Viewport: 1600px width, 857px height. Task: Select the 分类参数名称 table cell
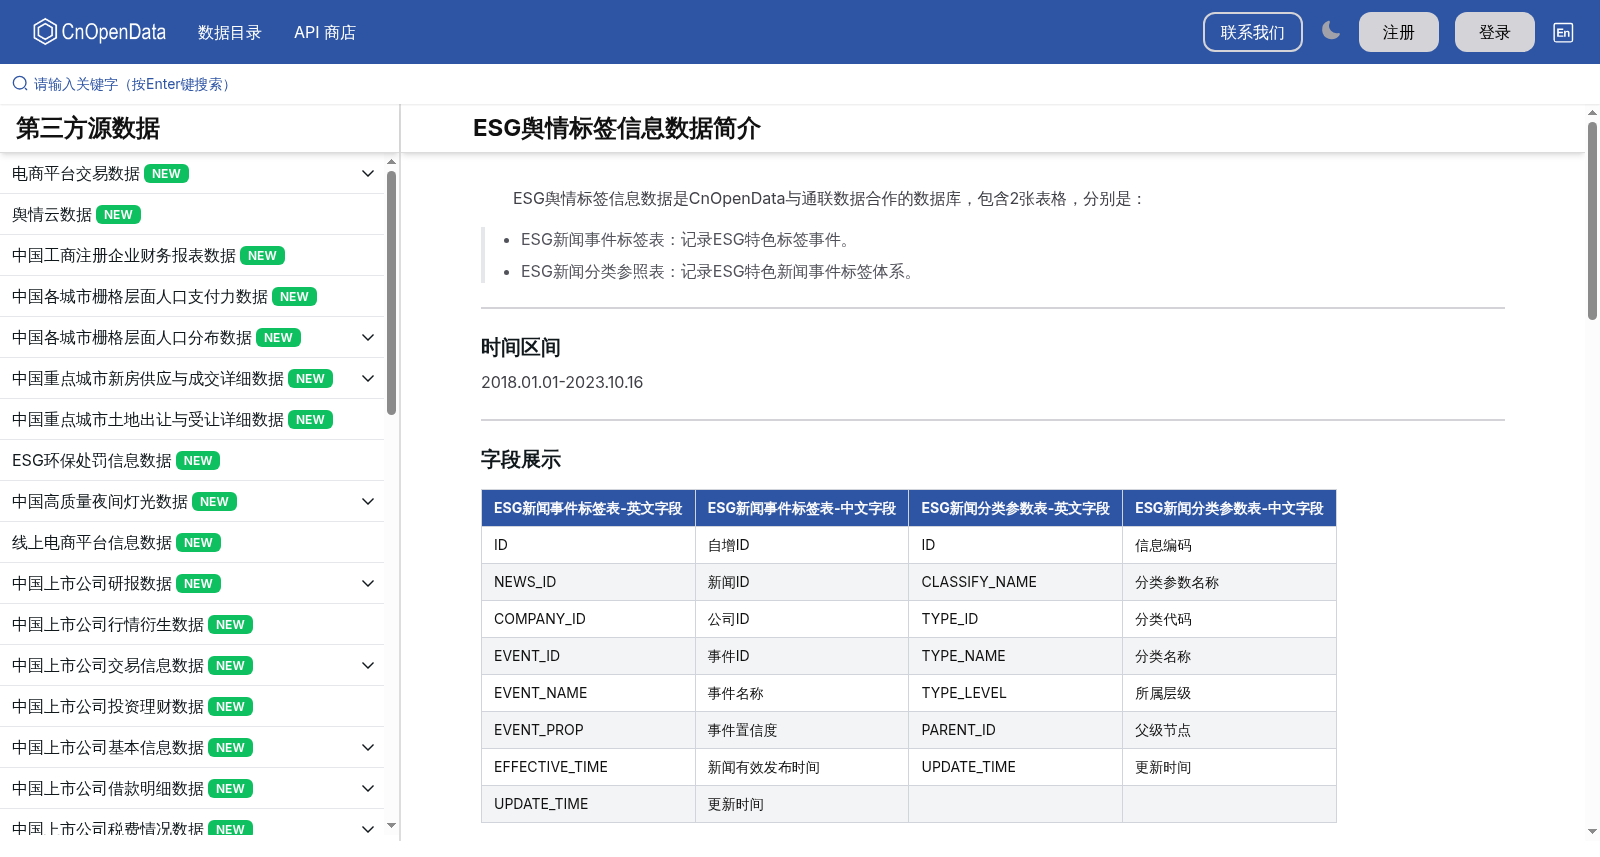(x=1229, y=582)
